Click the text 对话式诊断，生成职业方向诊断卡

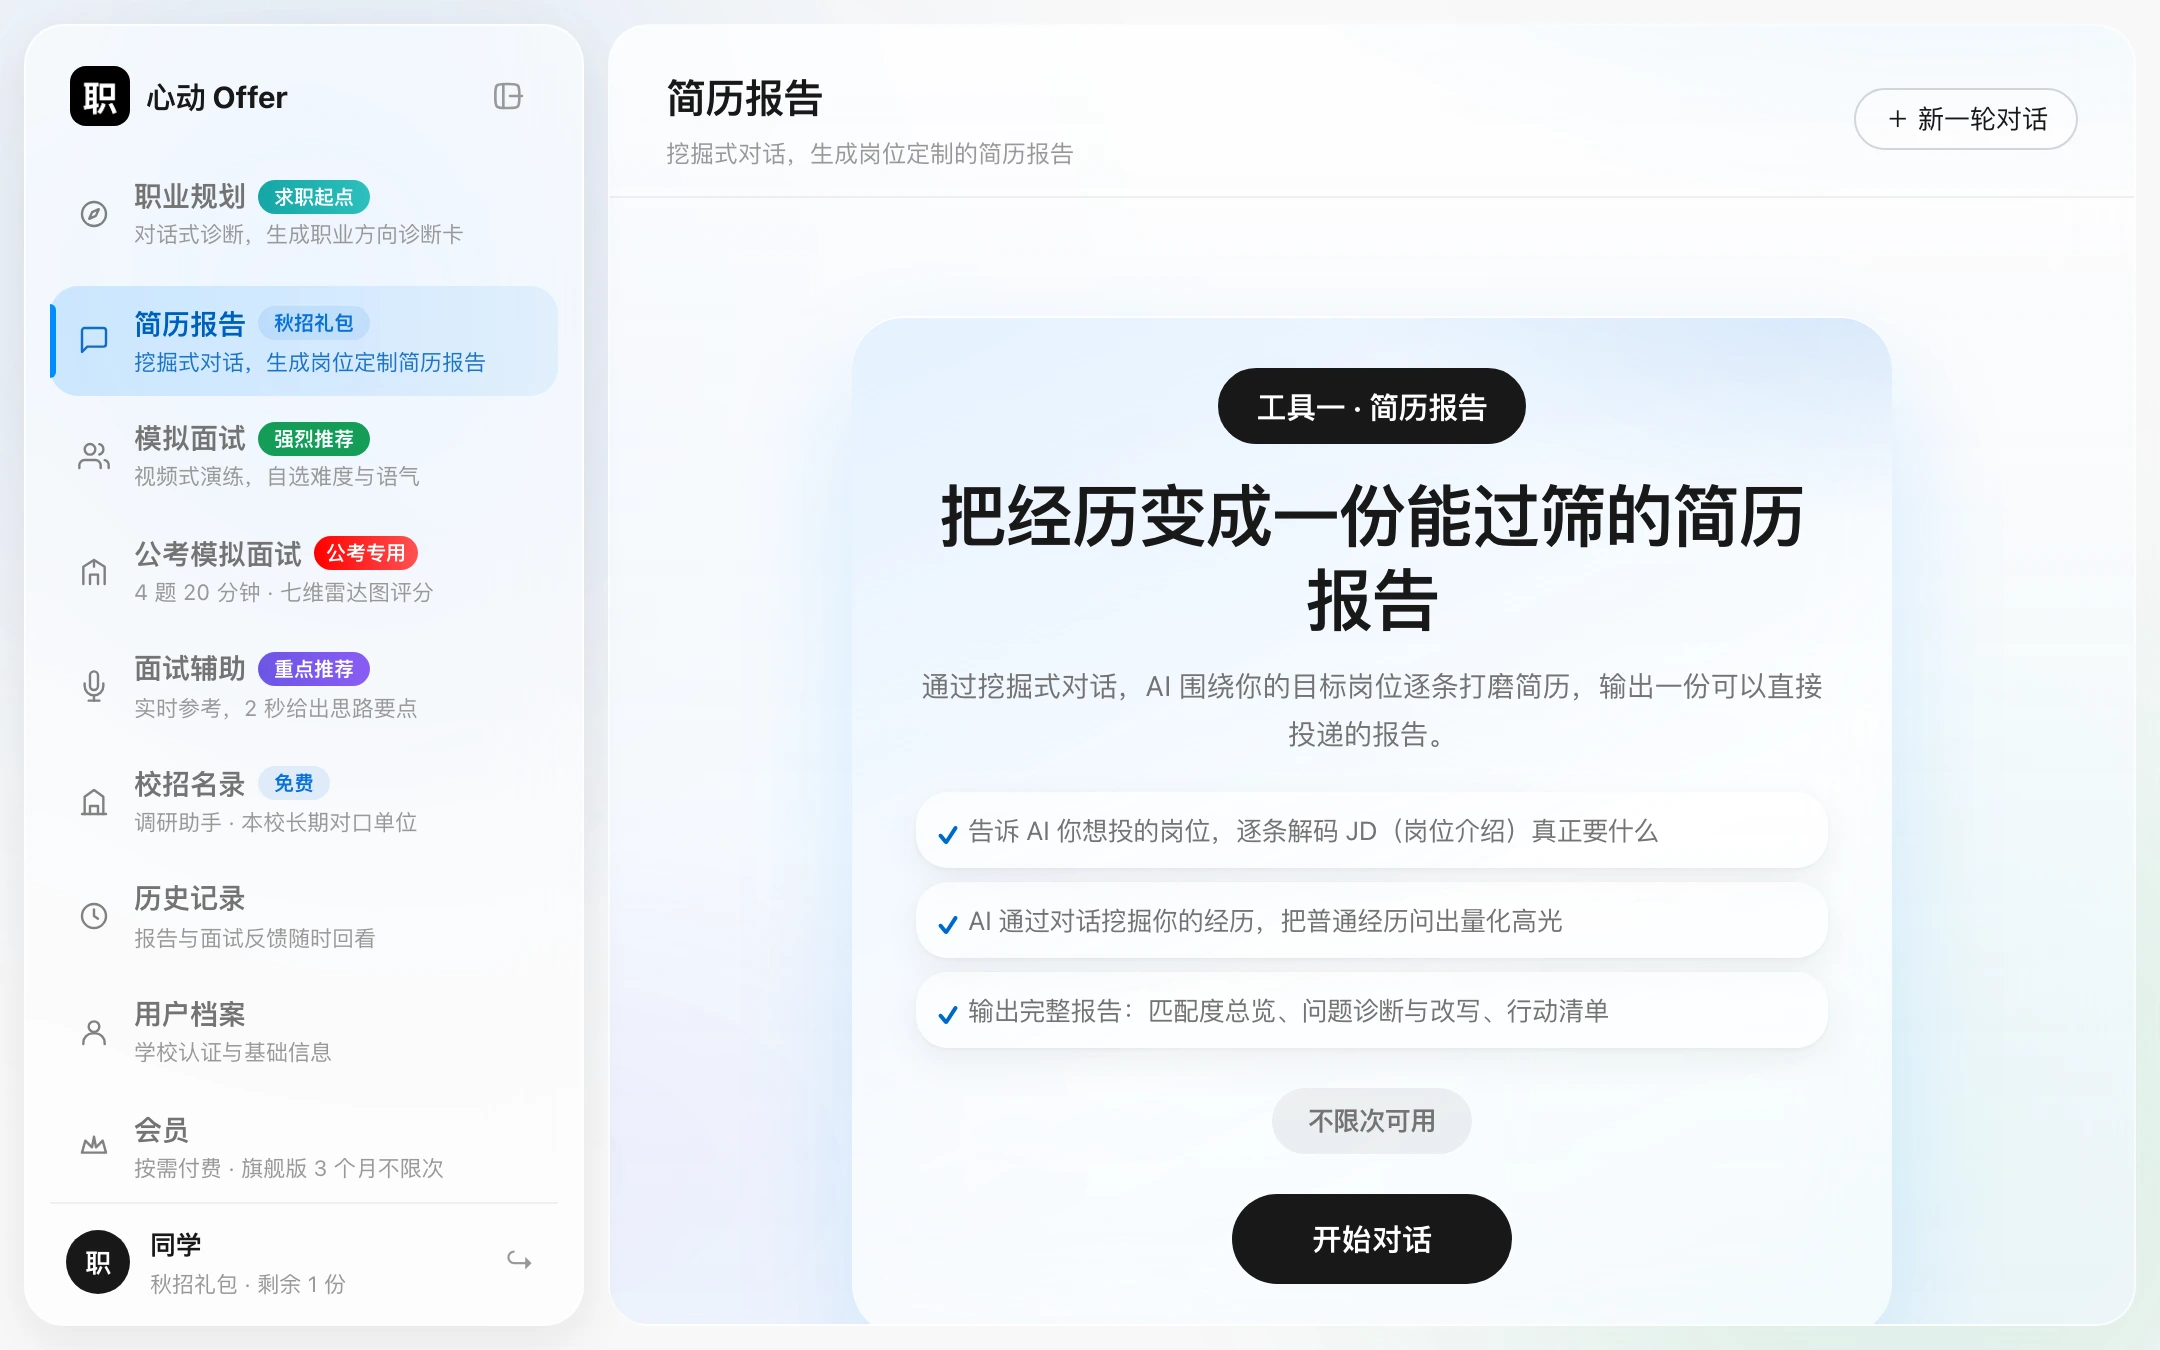[x=299, y=234]
